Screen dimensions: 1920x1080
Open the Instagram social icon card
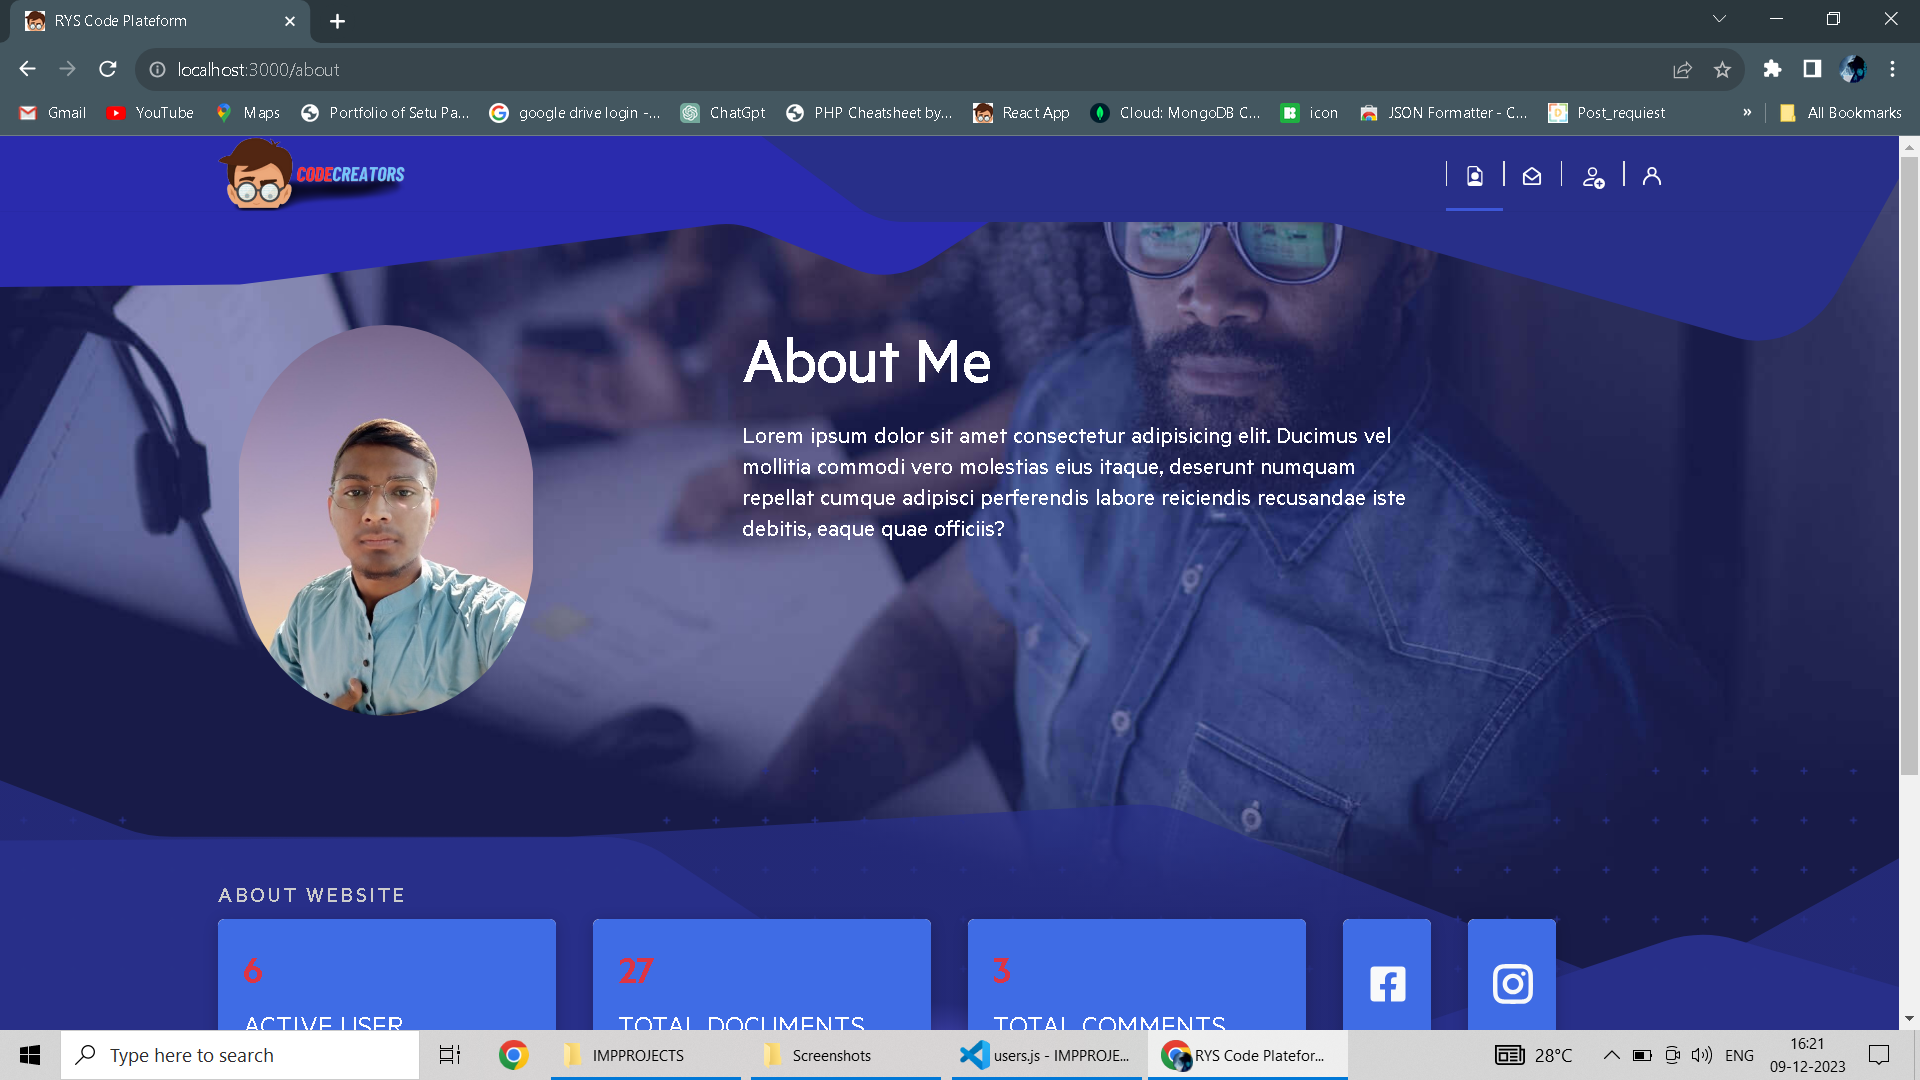[x=1512, y=983]
